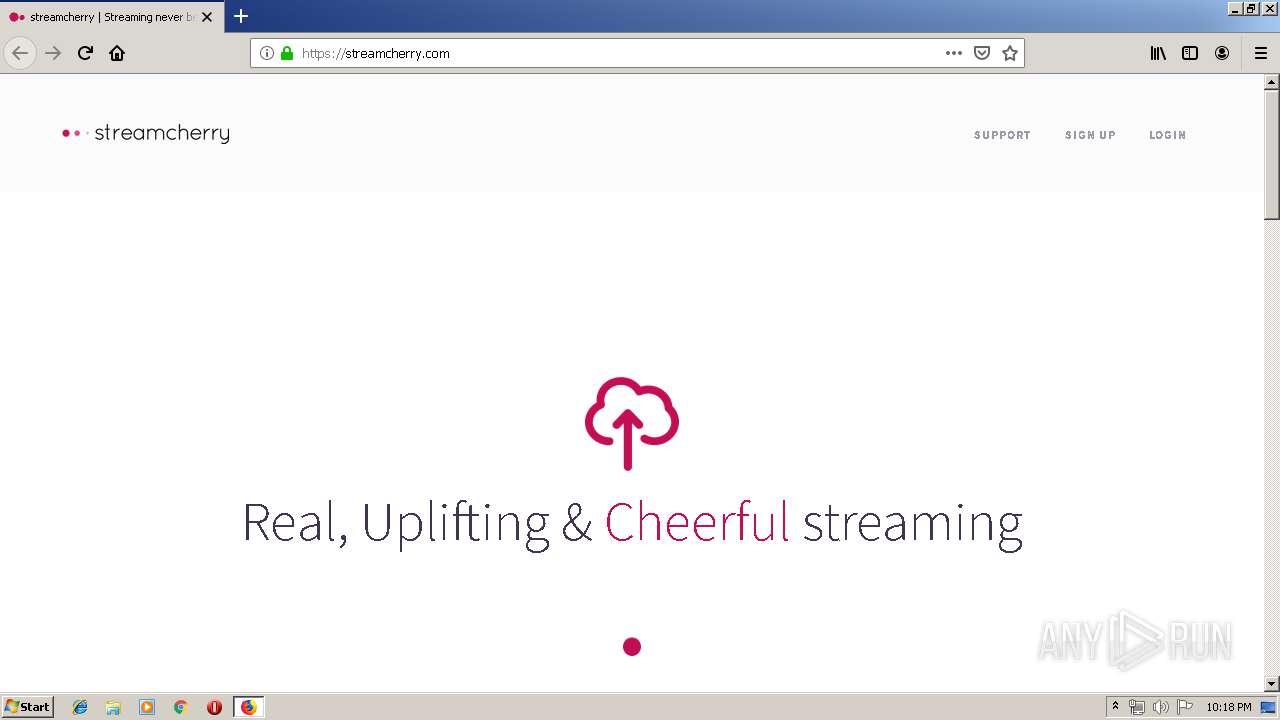Open the Library view icon
1280x720 pixels.
[x=1158, y=53]
